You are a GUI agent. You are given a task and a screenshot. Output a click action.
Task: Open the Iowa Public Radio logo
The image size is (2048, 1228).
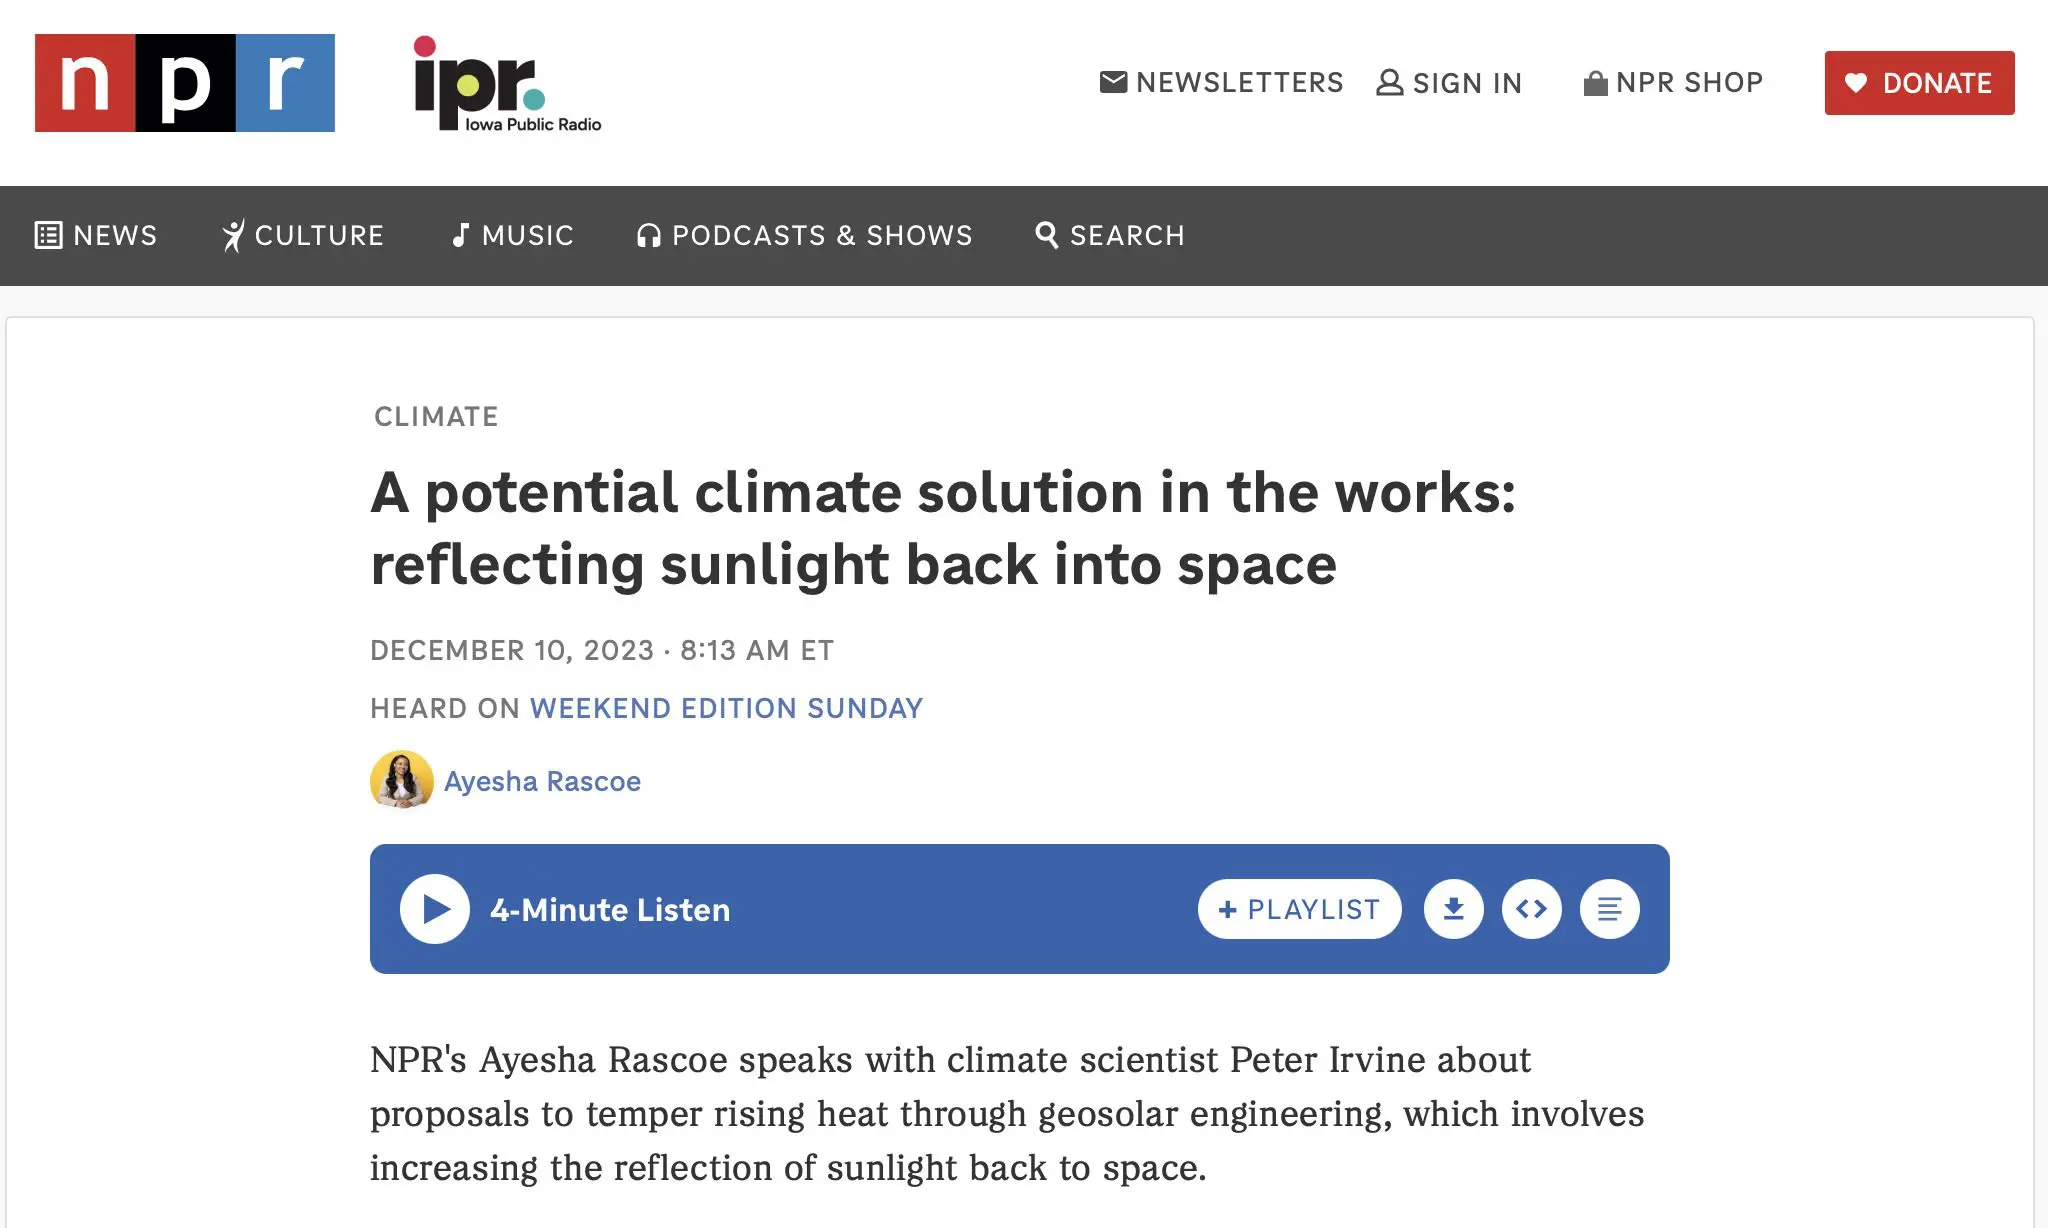point(507,84)
